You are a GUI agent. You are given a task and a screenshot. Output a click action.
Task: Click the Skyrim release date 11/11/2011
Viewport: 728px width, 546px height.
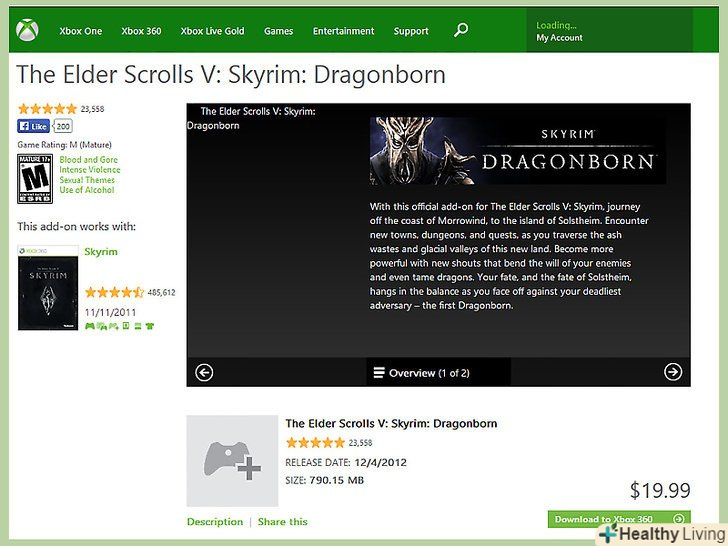pyautogui.click(x=110, y=312)
